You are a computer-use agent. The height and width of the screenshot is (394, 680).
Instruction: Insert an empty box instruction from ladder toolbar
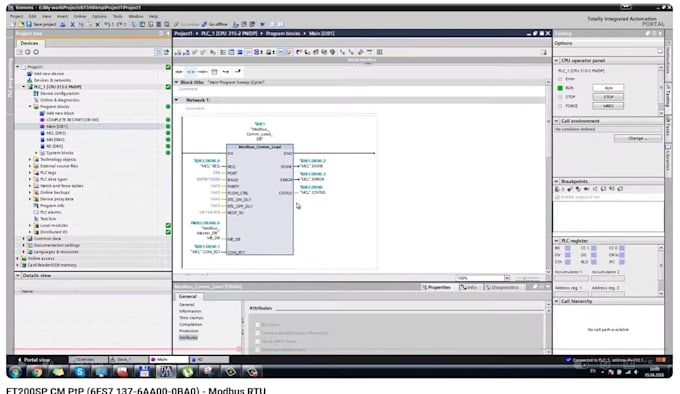click(214, 72)
